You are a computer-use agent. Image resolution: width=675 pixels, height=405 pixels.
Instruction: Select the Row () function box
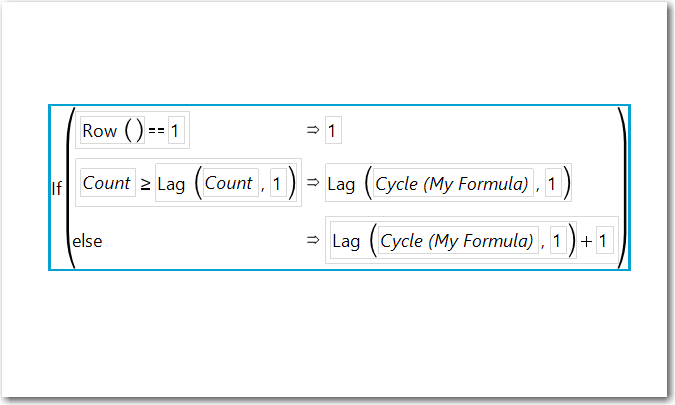tap(112, 130)
